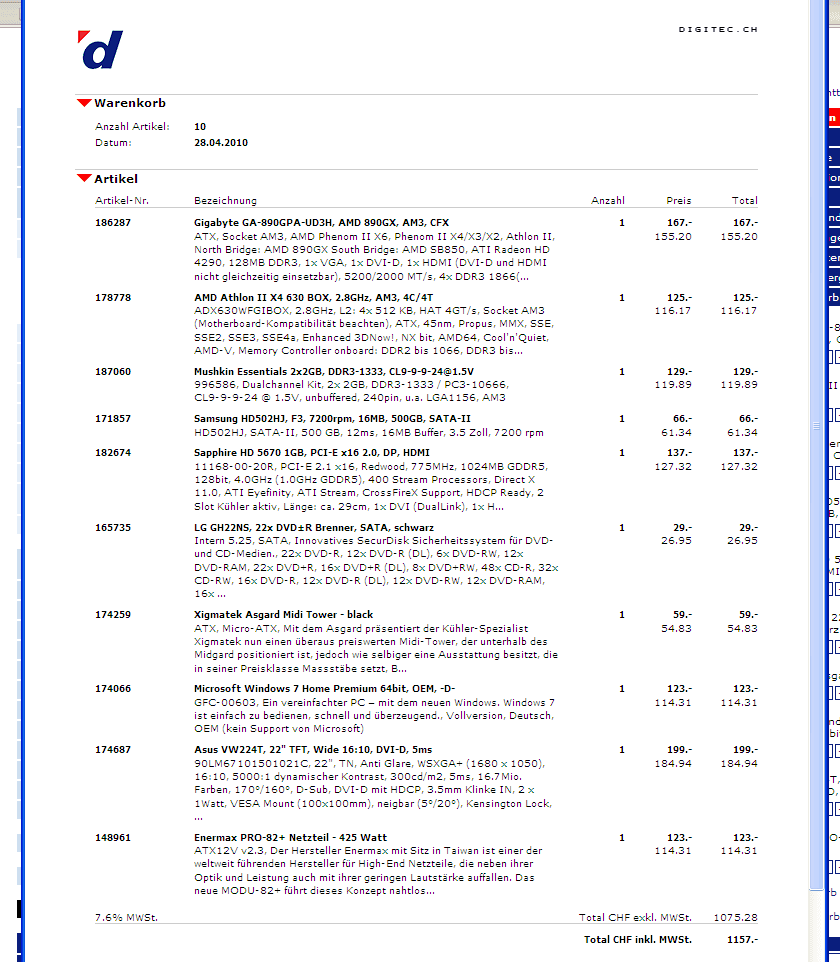
Task: Click the subtotal amount 1075.28
Action: [736, 918]
